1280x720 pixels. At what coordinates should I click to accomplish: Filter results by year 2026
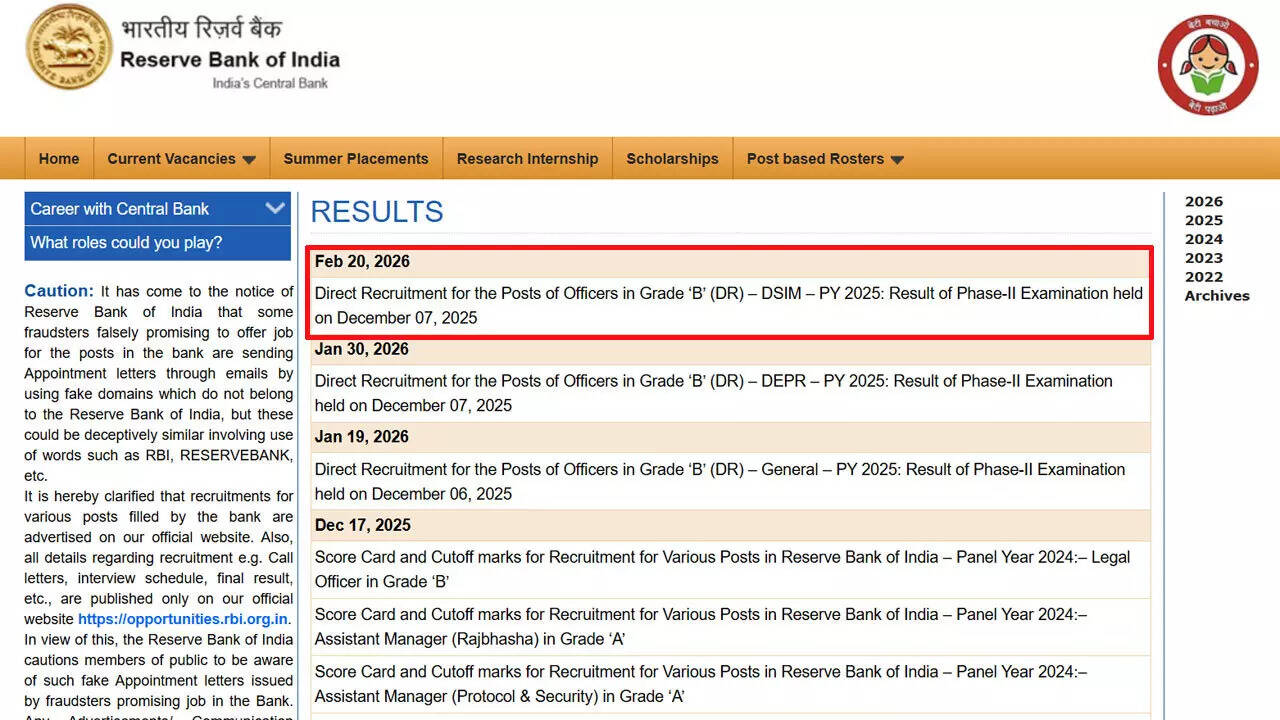click(x=1204, y=201)
